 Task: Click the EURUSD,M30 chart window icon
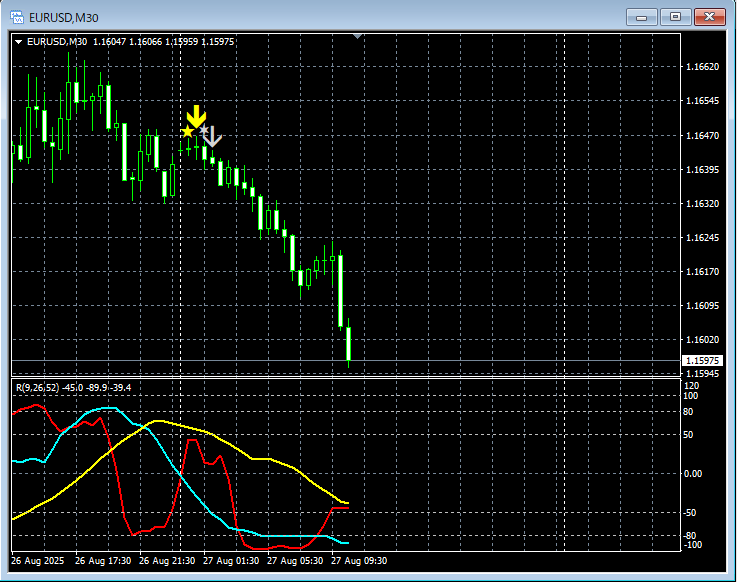pyautogui.click(x=17, y=17)
